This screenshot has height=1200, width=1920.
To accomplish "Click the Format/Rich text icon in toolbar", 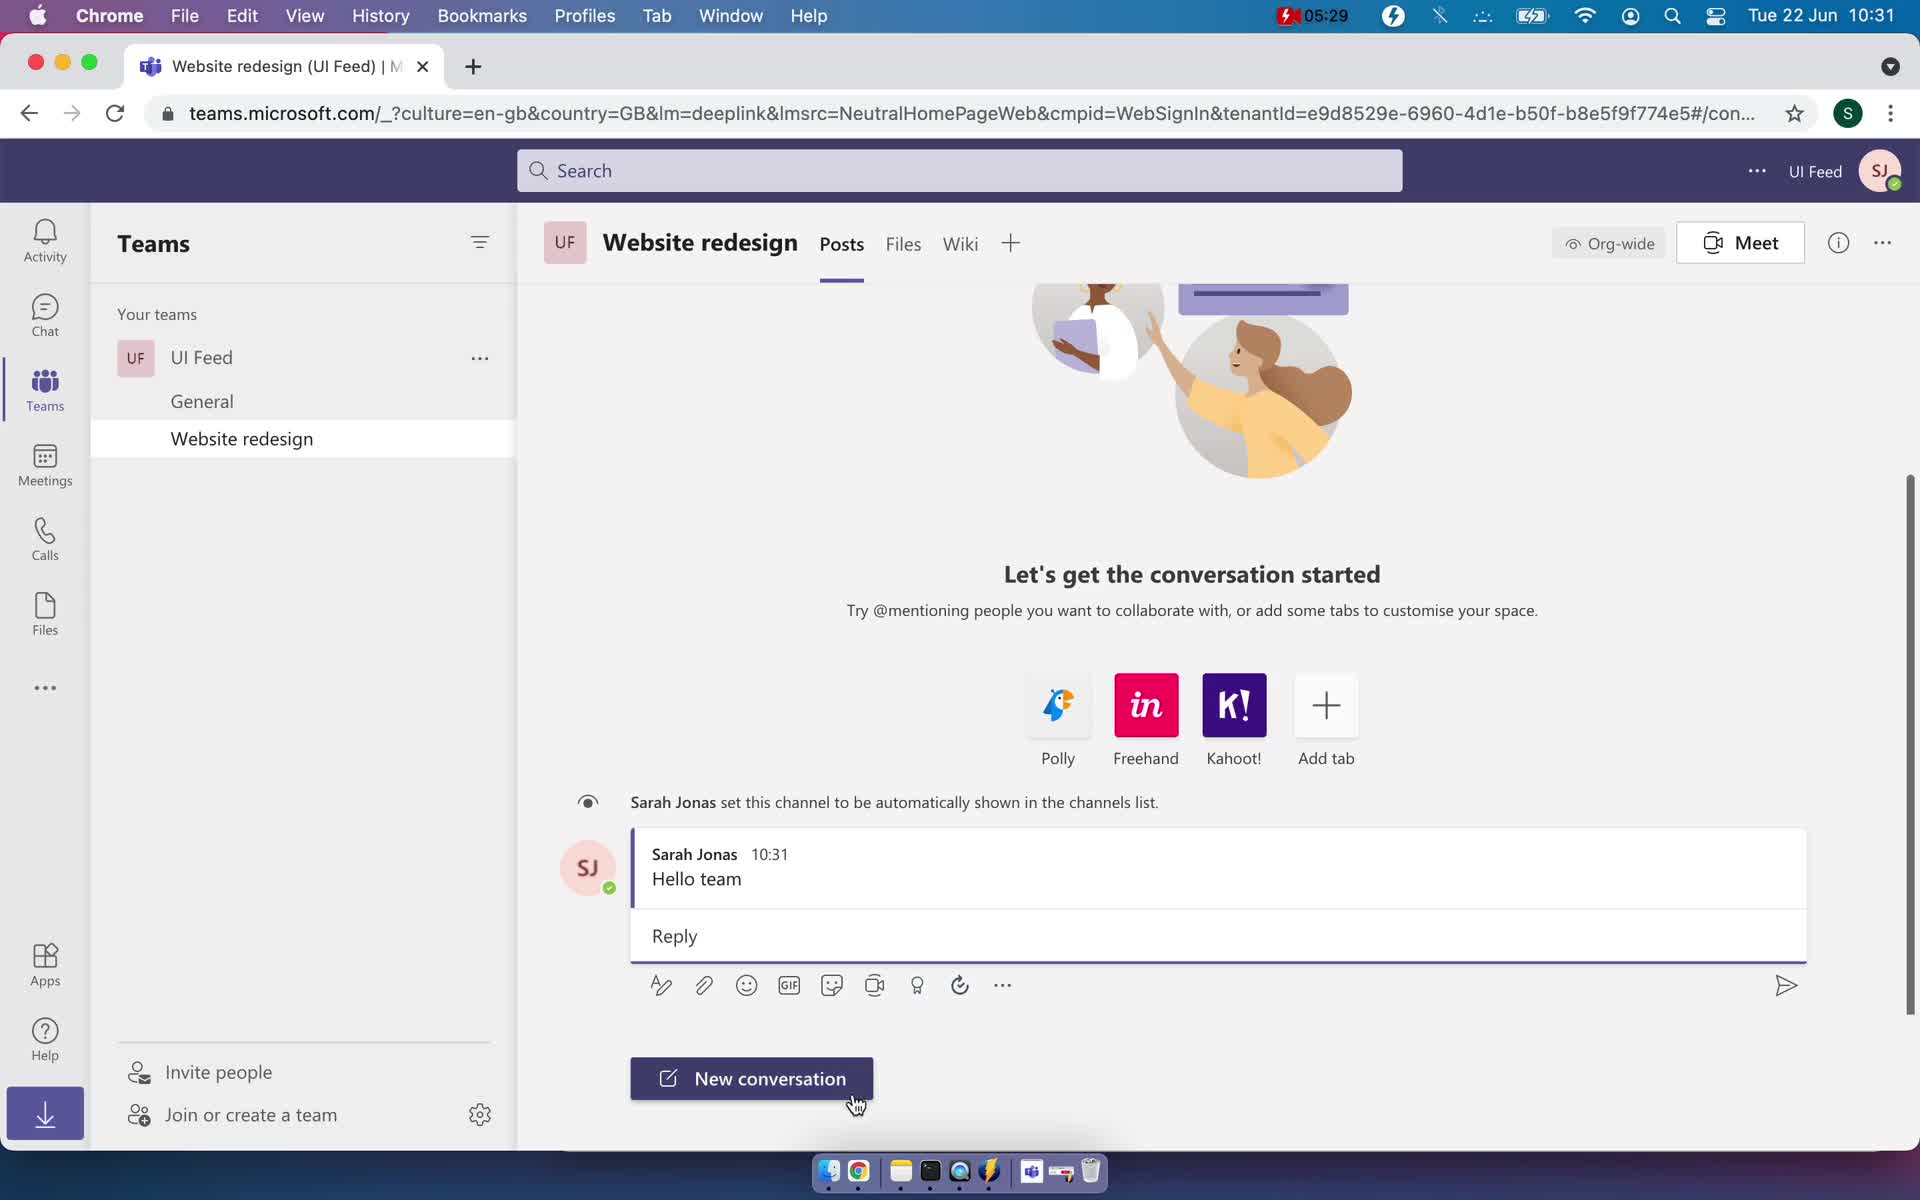I will (661, 984).
